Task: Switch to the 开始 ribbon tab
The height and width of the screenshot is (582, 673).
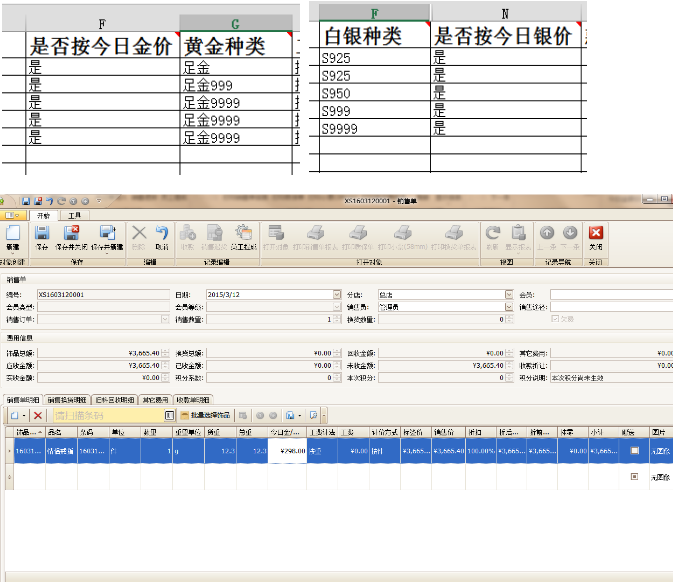Action: pos(43,215)
